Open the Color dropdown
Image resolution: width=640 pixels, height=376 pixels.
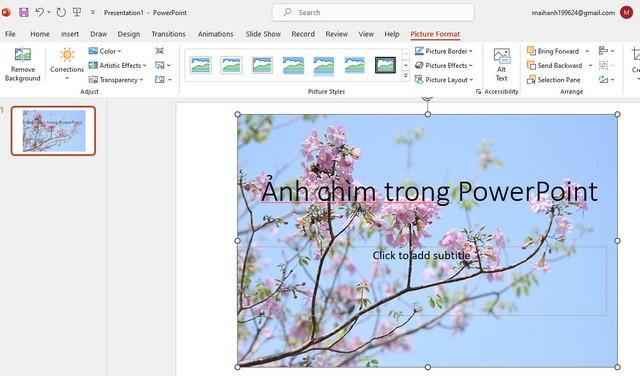click(105, 51)
